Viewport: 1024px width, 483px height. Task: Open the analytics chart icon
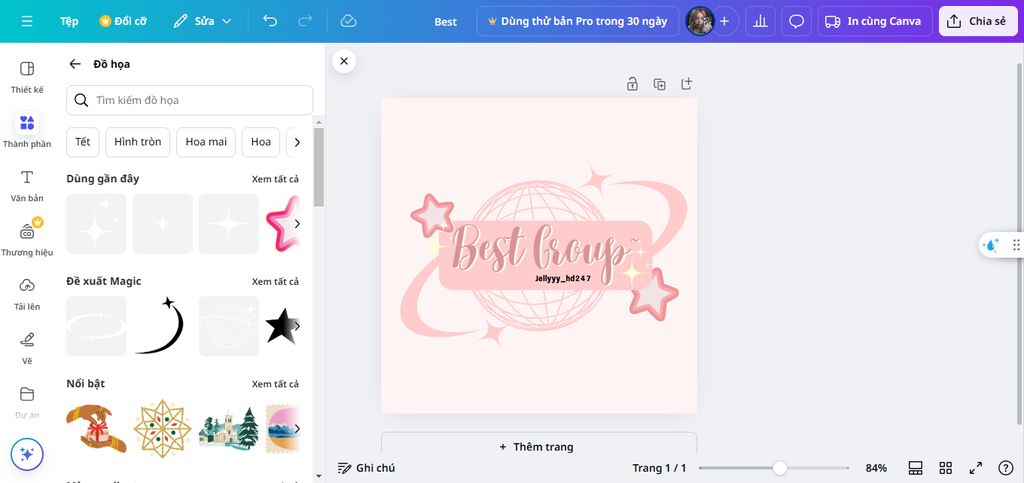(760, 21)
